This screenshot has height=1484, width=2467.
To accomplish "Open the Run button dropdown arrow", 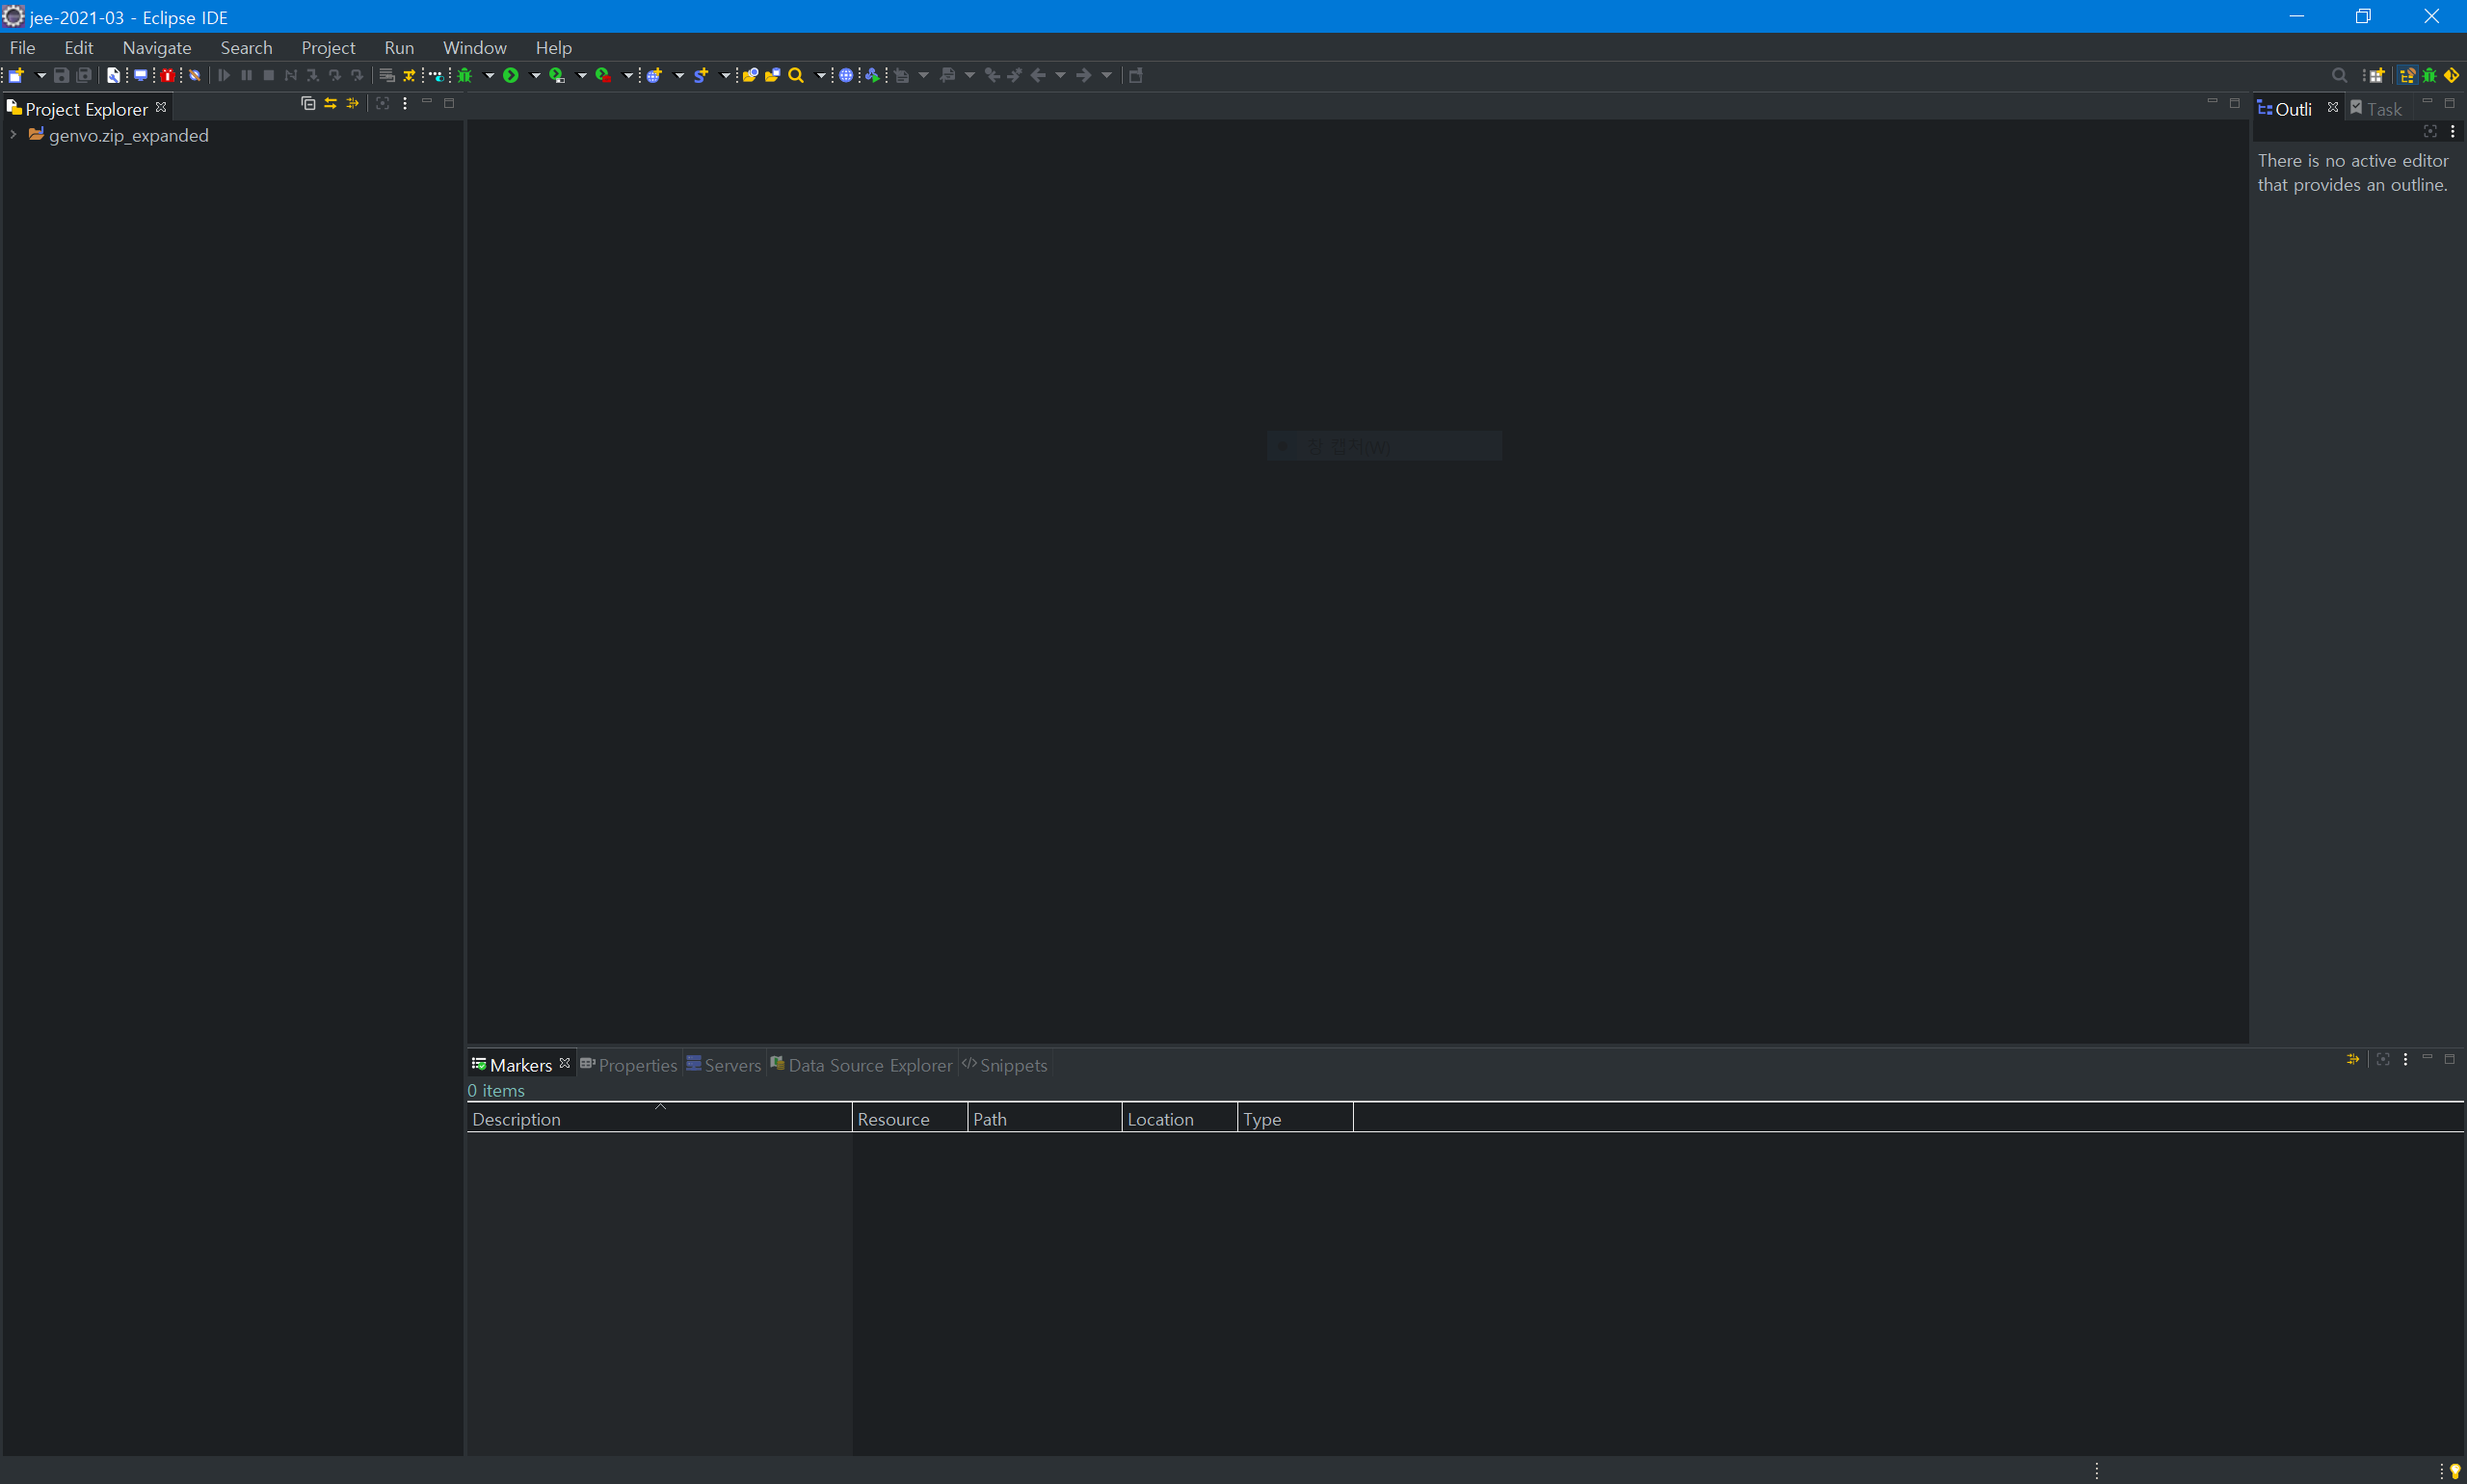I will (x=535, y=75).
